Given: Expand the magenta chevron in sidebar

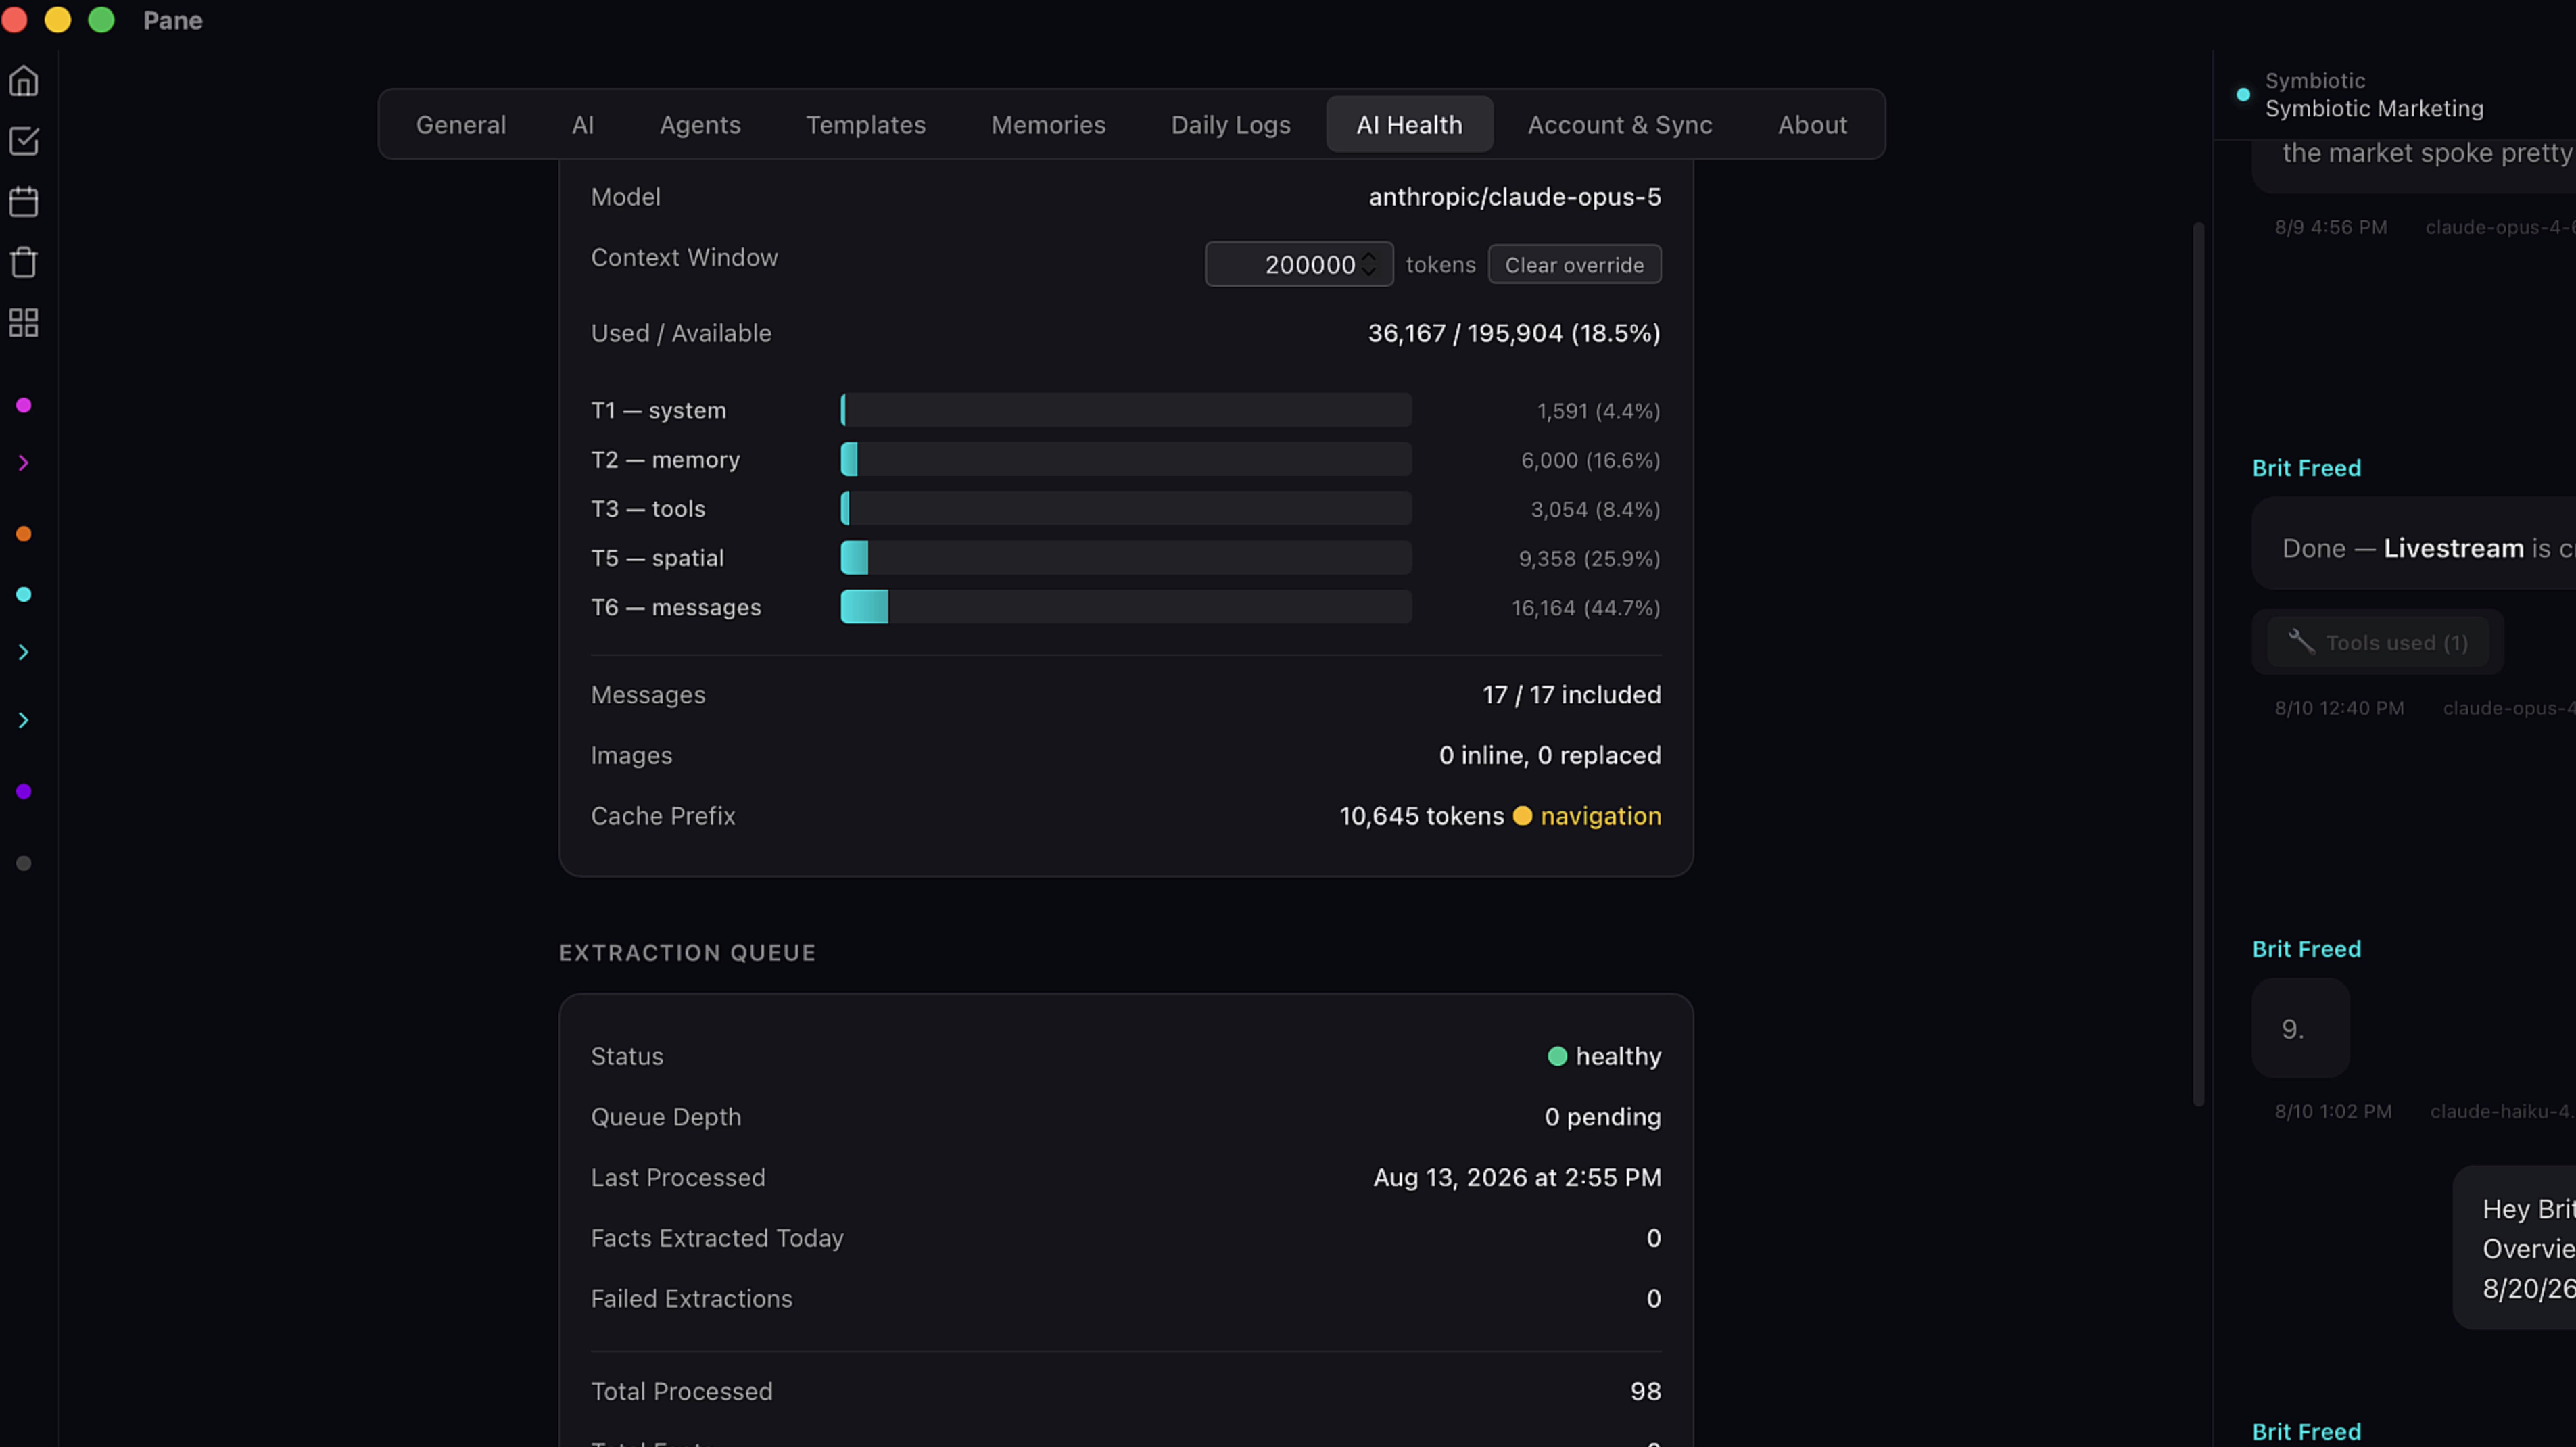Looking at the screenshot, I should click(x=24, y=463).
